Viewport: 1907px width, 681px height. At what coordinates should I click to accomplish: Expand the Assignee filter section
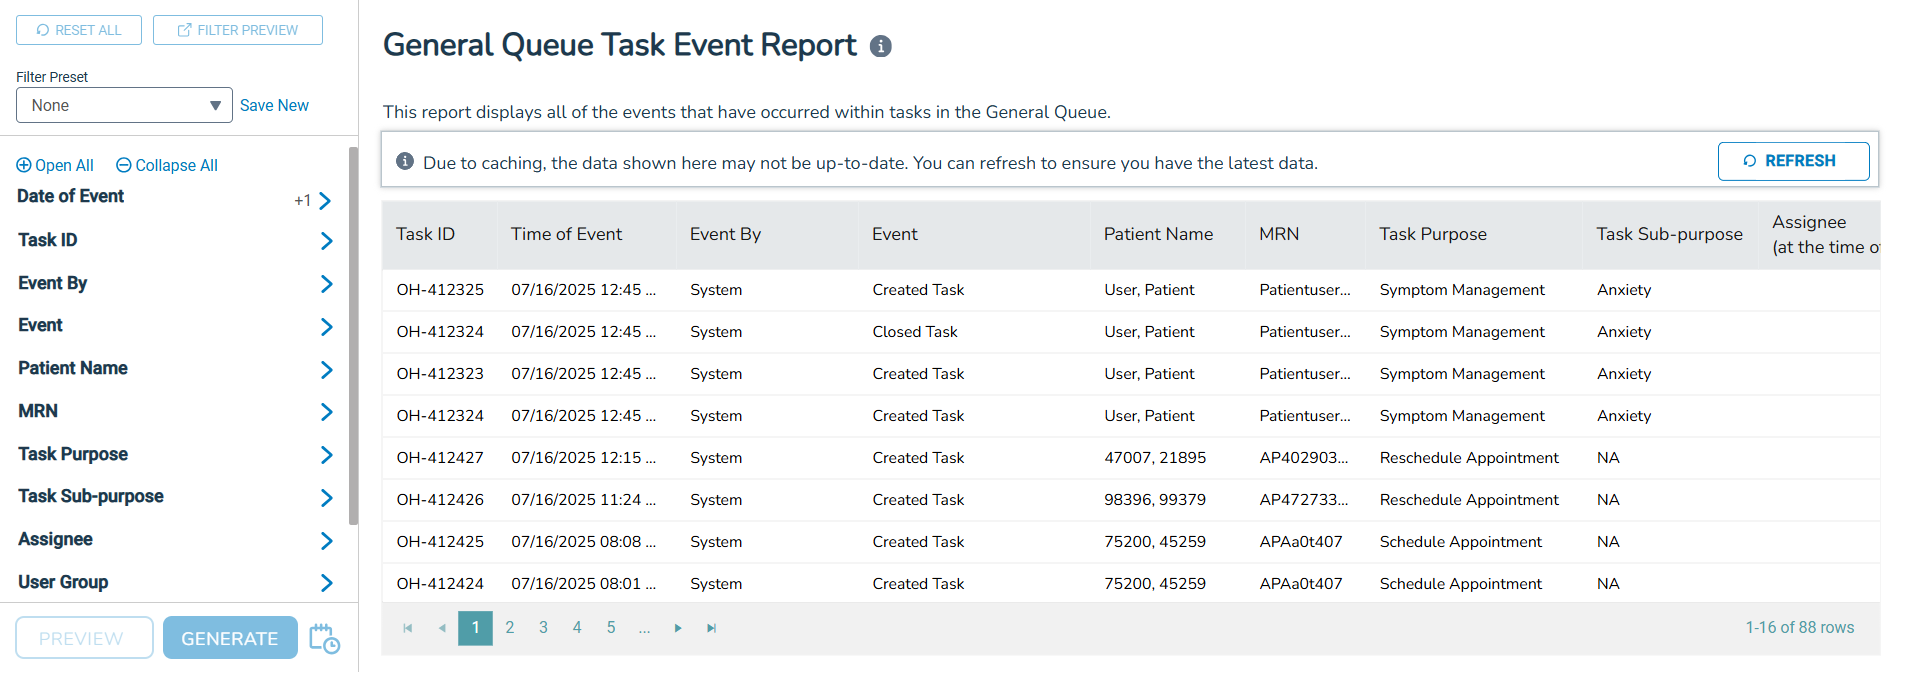[326, 541]
